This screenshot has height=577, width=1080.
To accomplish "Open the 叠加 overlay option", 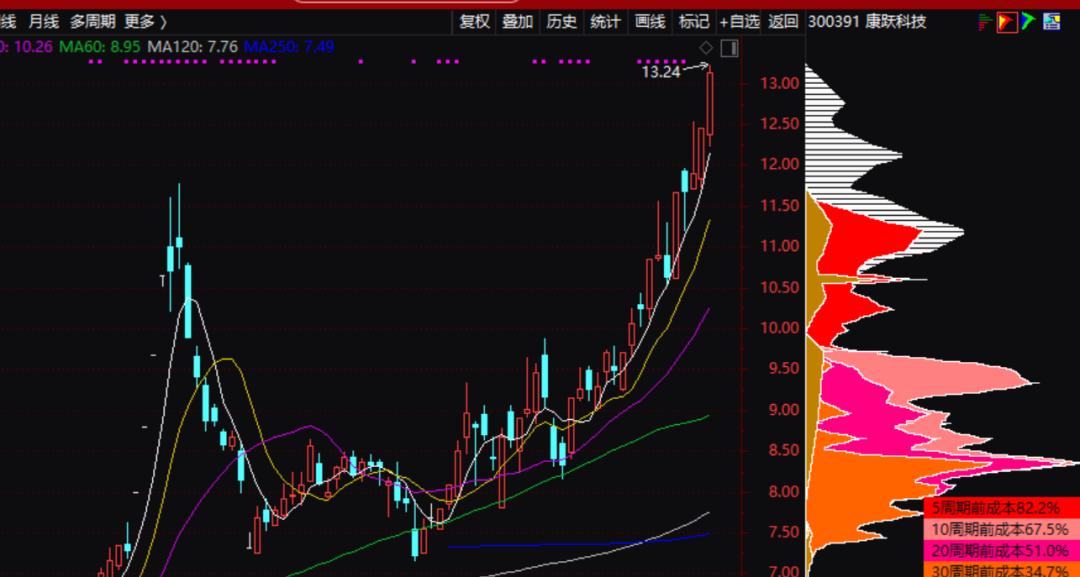I will click(517, 22).
